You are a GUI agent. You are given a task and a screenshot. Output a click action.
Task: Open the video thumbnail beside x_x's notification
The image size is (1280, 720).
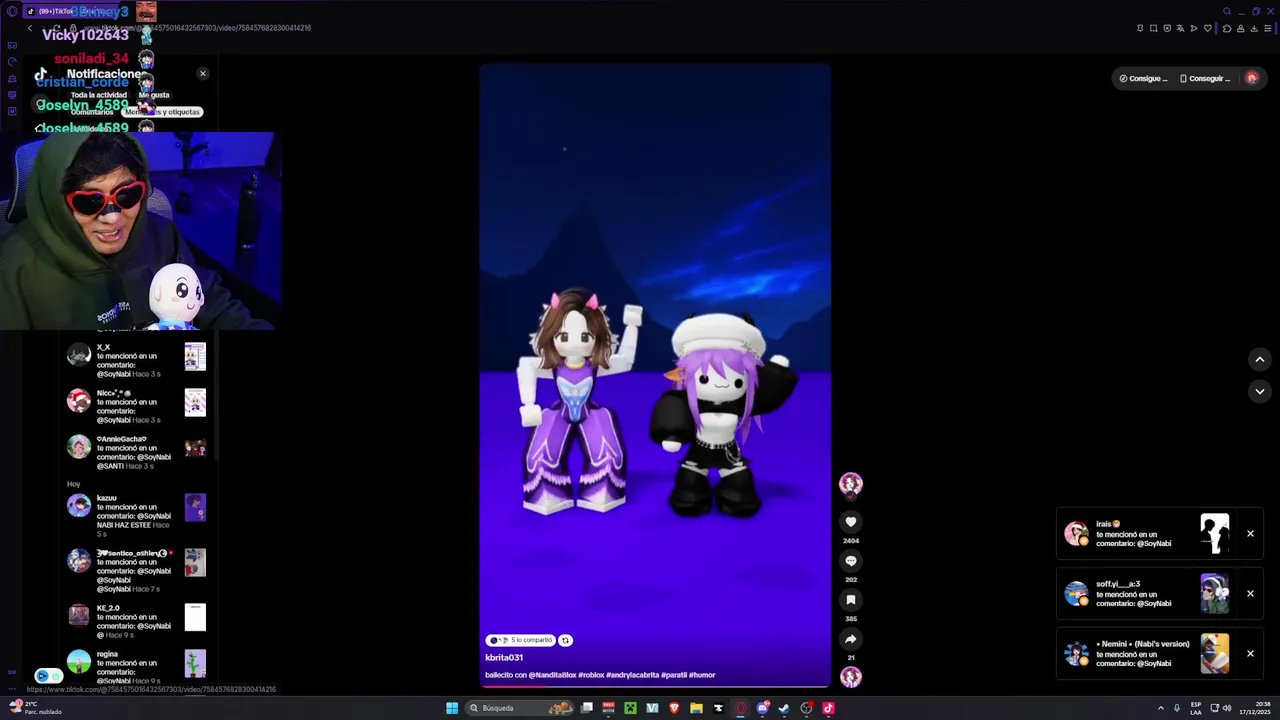point(195,356)
